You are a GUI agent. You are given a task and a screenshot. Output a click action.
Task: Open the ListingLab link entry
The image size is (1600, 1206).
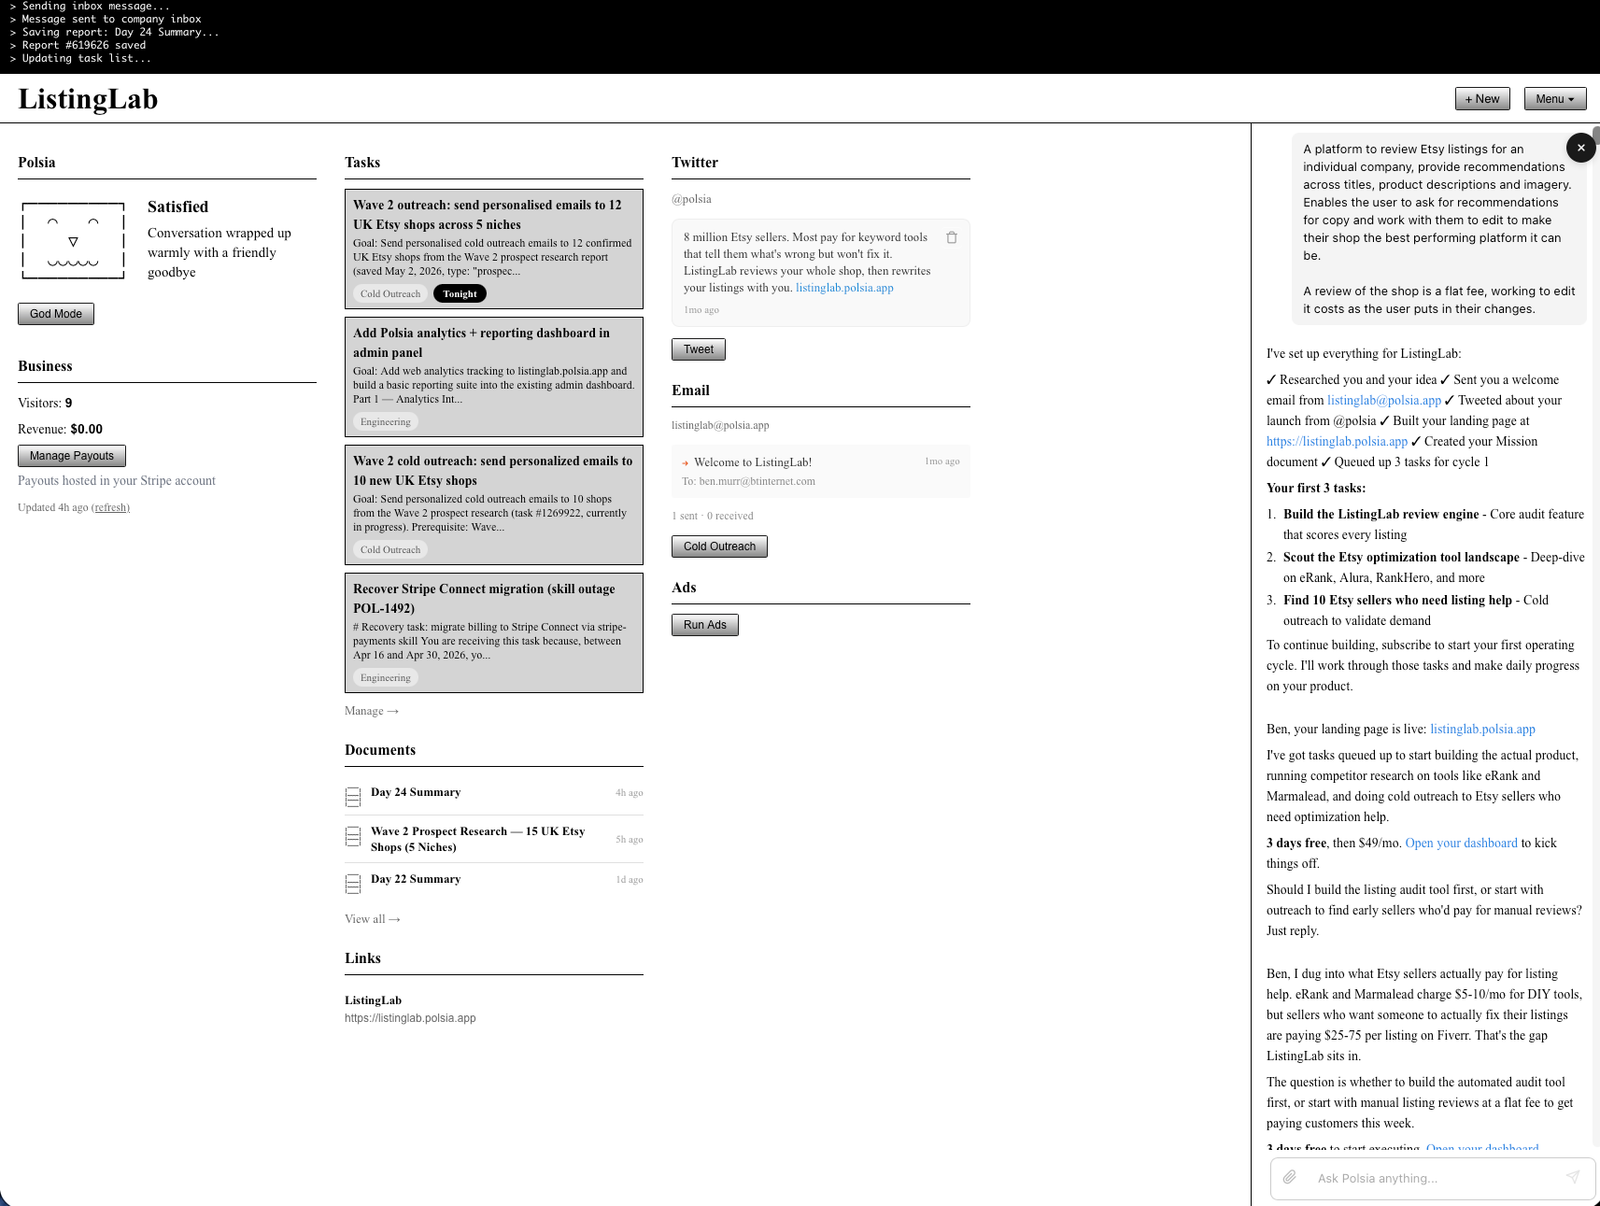pos(410,1009)
